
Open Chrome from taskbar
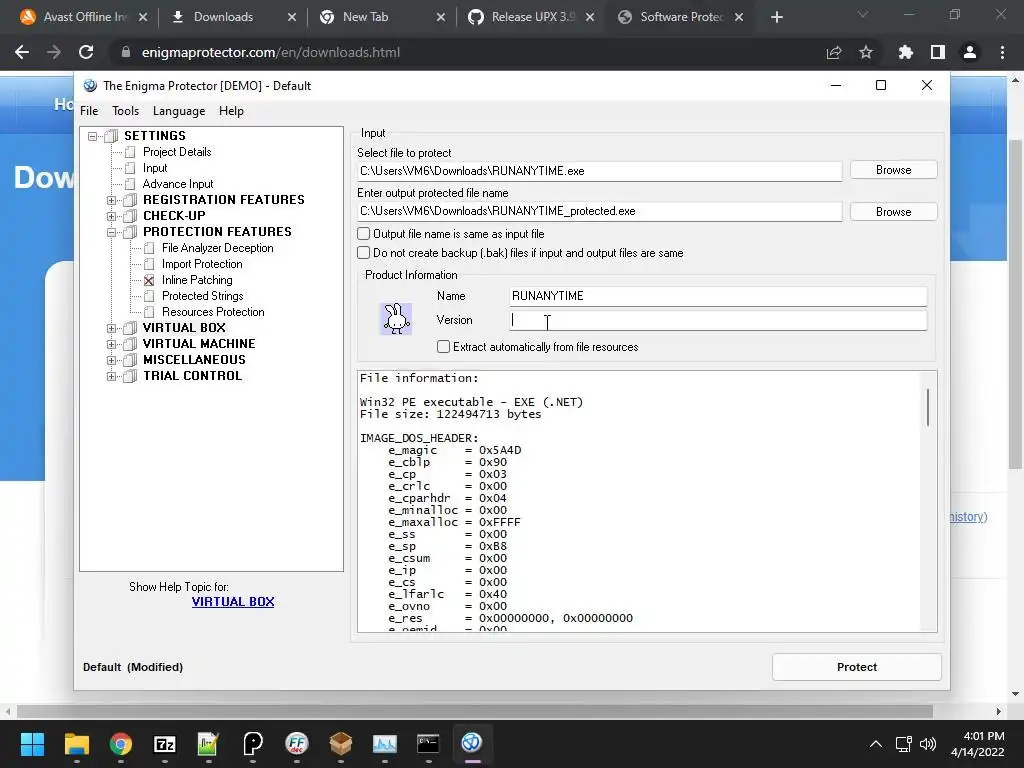(x=121, y=743)
